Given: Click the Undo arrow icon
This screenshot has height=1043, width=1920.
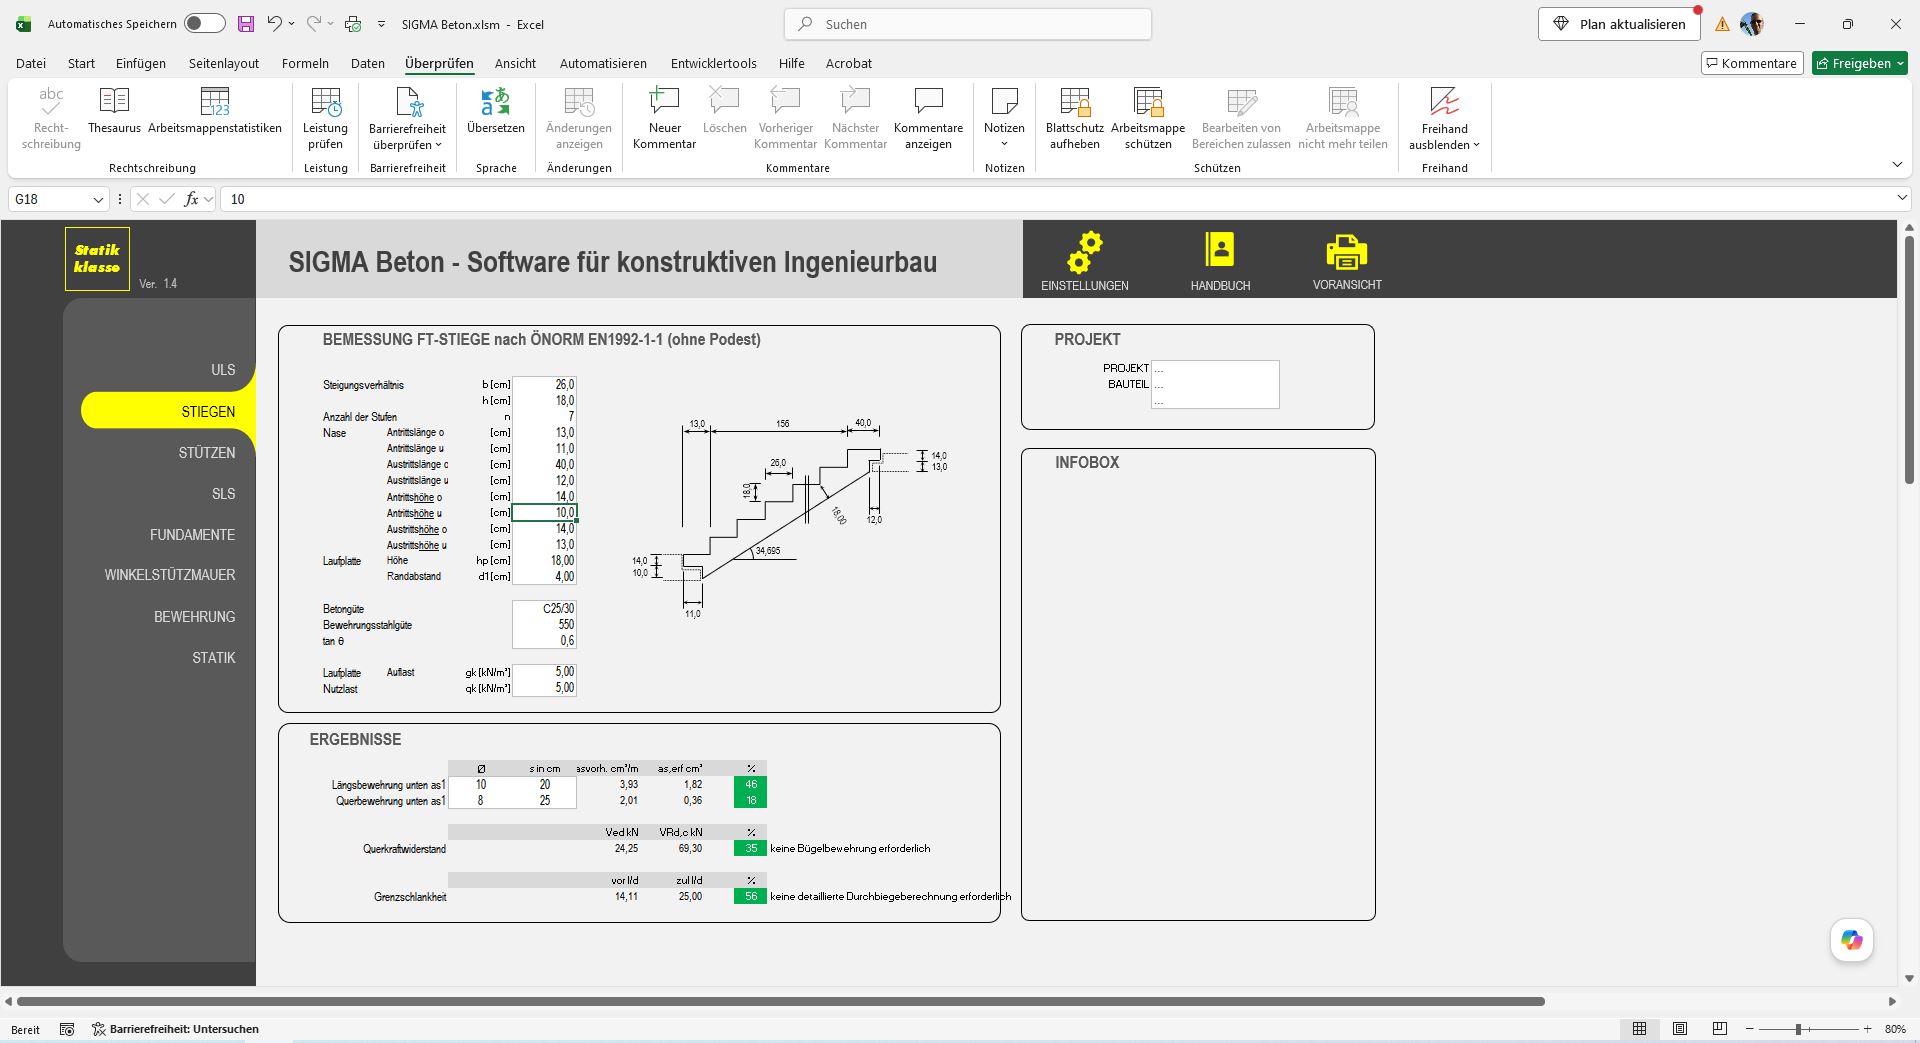Looking at the screenshot, I should (x=274, y=24).
